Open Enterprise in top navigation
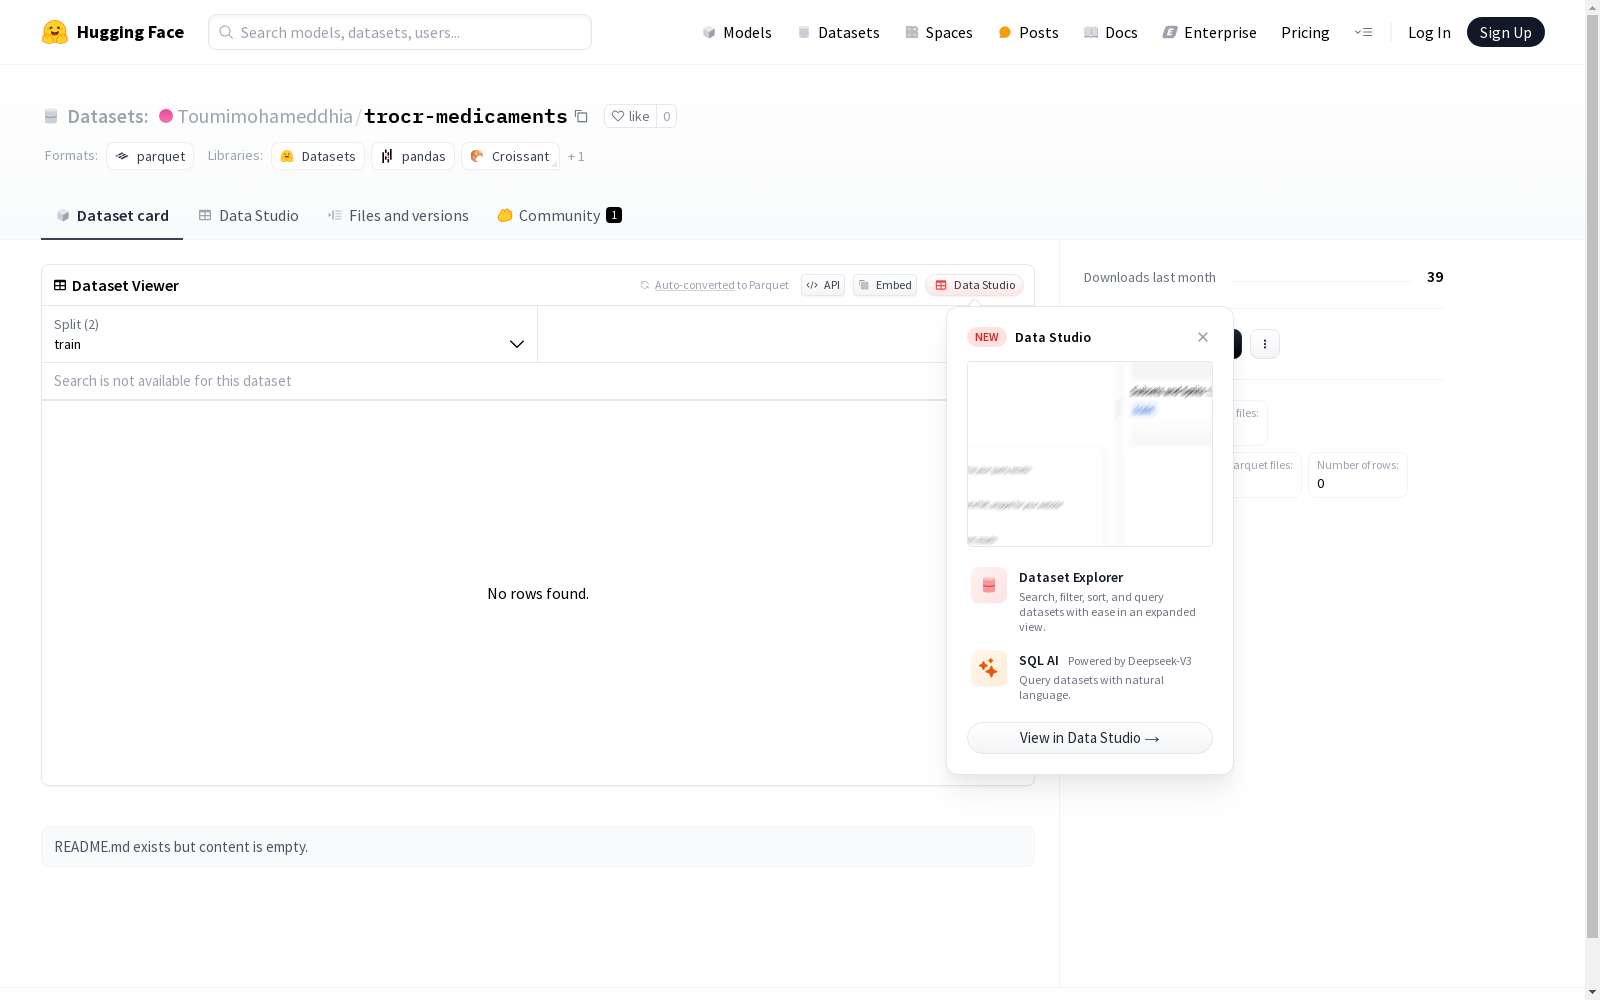This screenshot has width=1600, height=1000. coord(1210,32)
